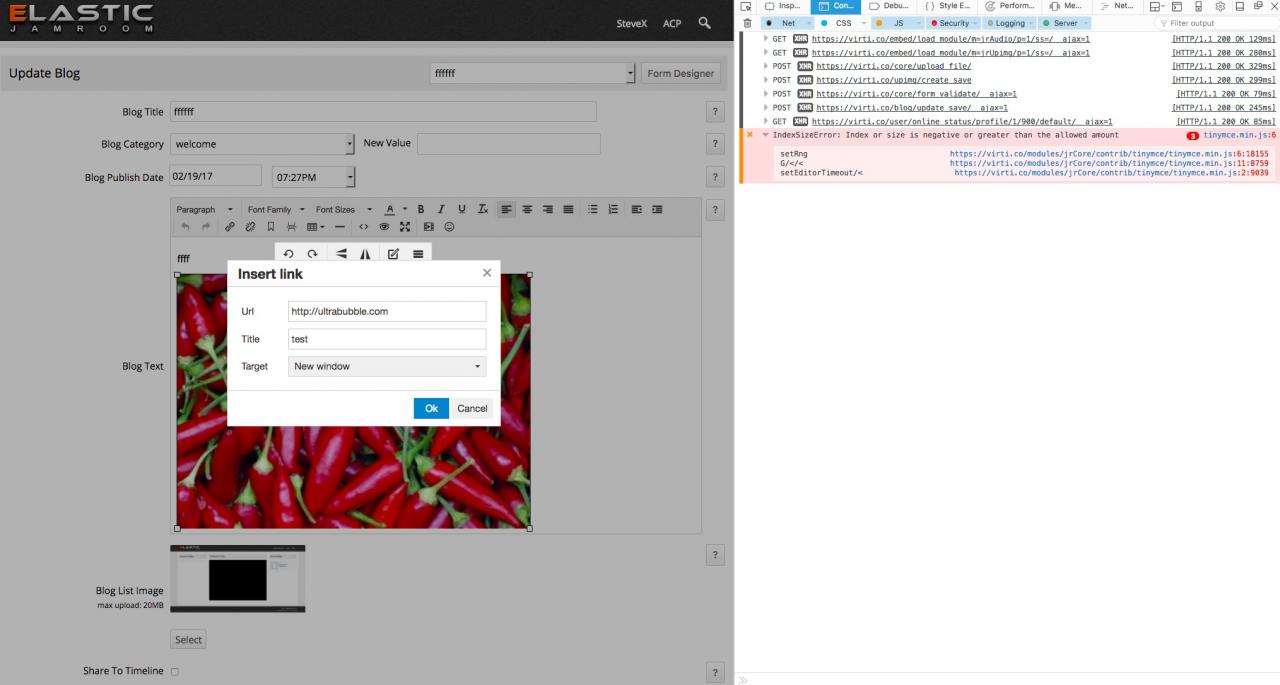
Task: Clear formatting in the editor toolbar
Action: 482,209
